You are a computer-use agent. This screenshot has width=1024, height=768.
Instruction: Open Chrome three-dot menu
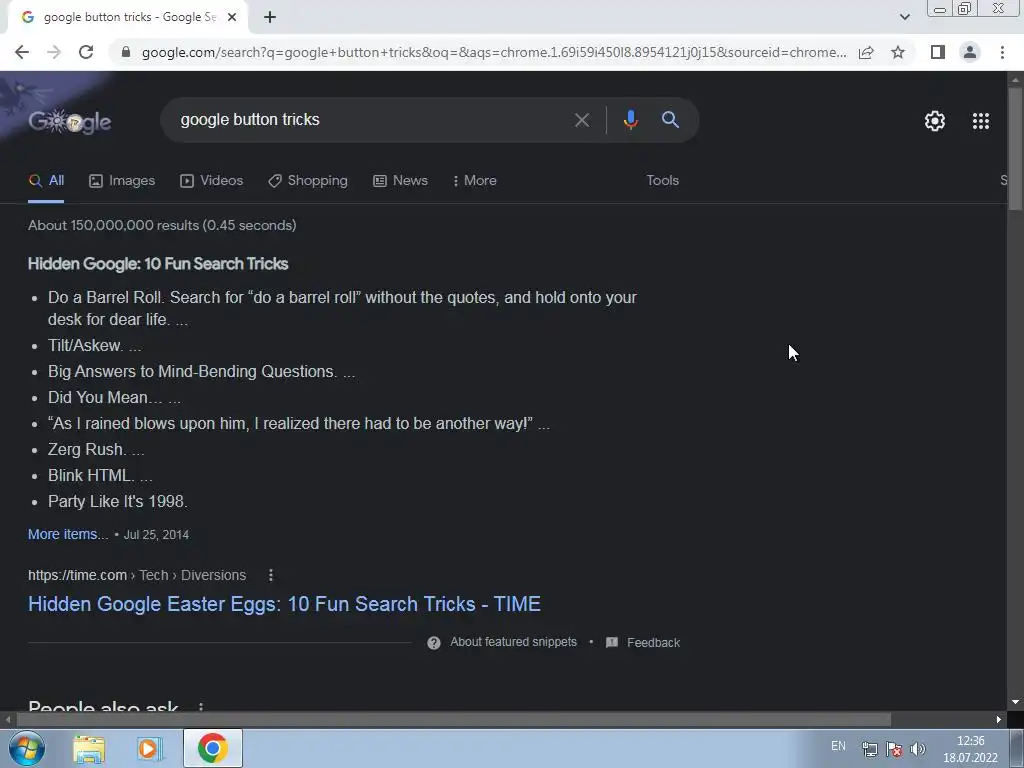point(1002,52)
